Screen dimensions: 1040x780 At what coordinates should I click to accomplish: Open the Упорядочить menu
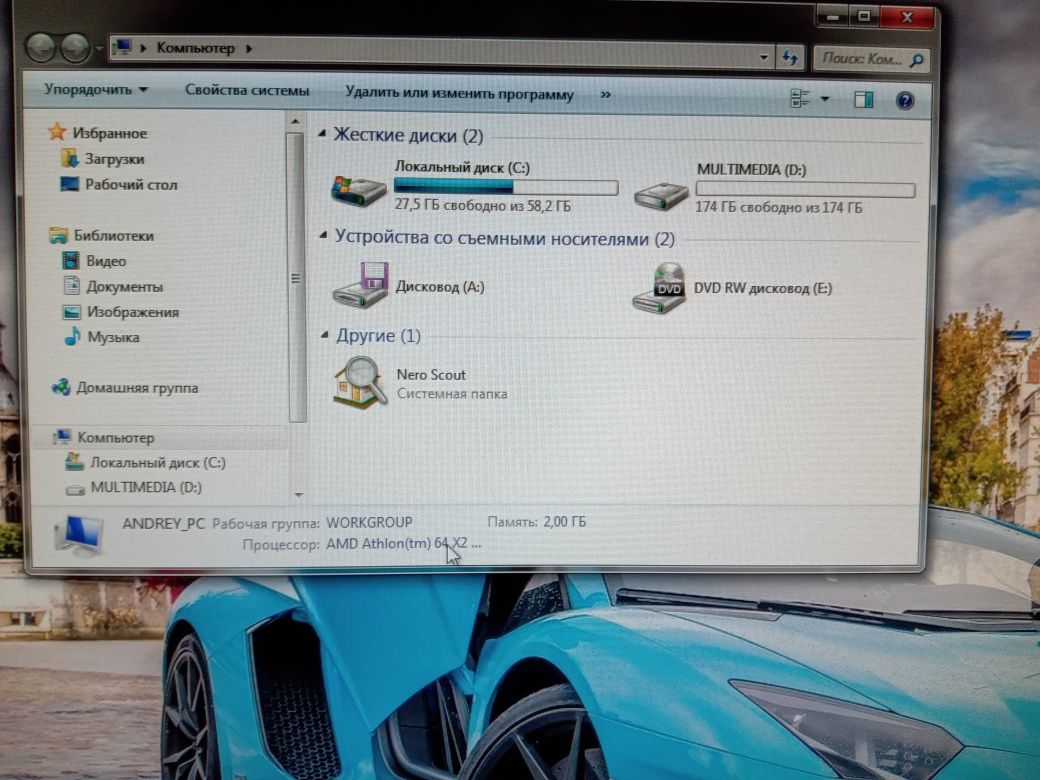click(x=96, y=89)
